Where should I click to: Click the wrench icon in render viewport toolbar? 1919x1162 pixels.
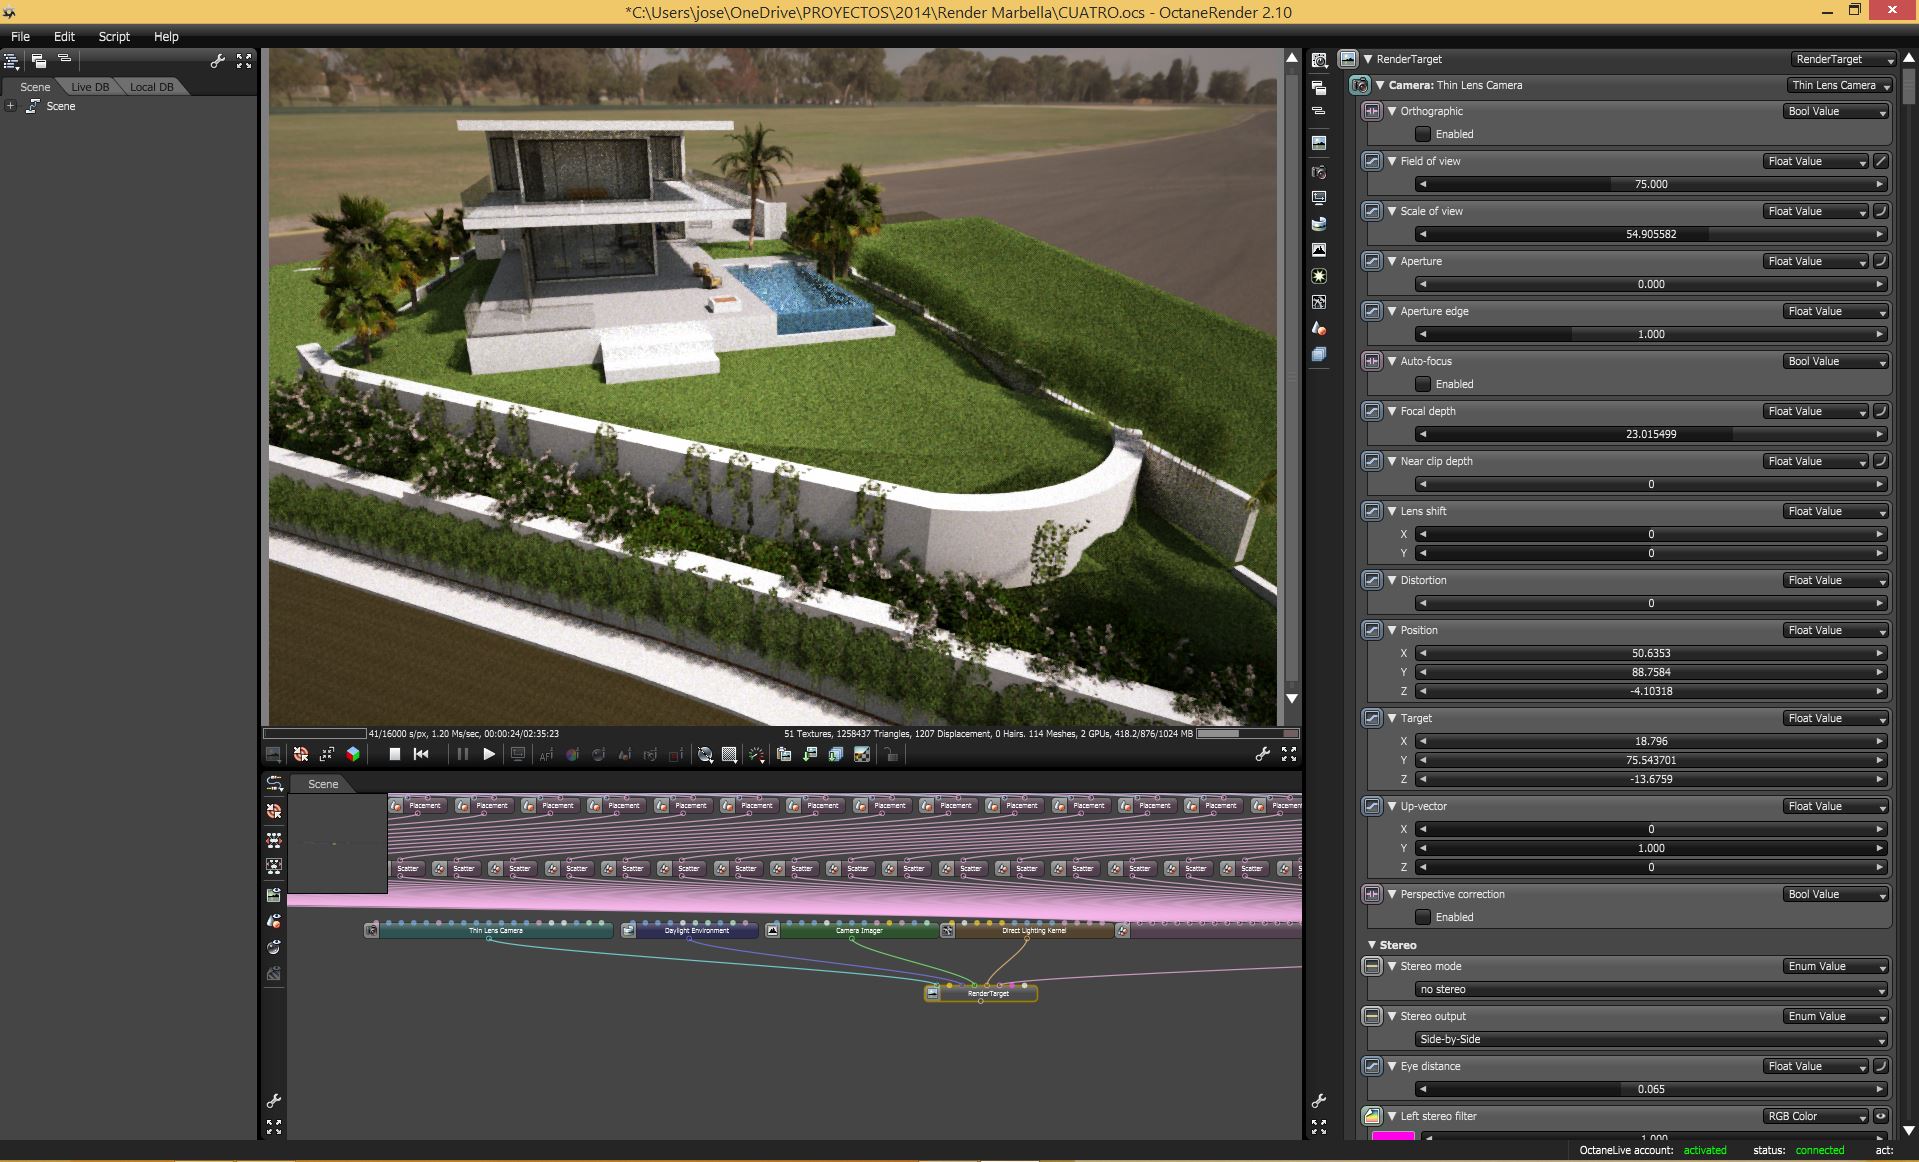1262,755
